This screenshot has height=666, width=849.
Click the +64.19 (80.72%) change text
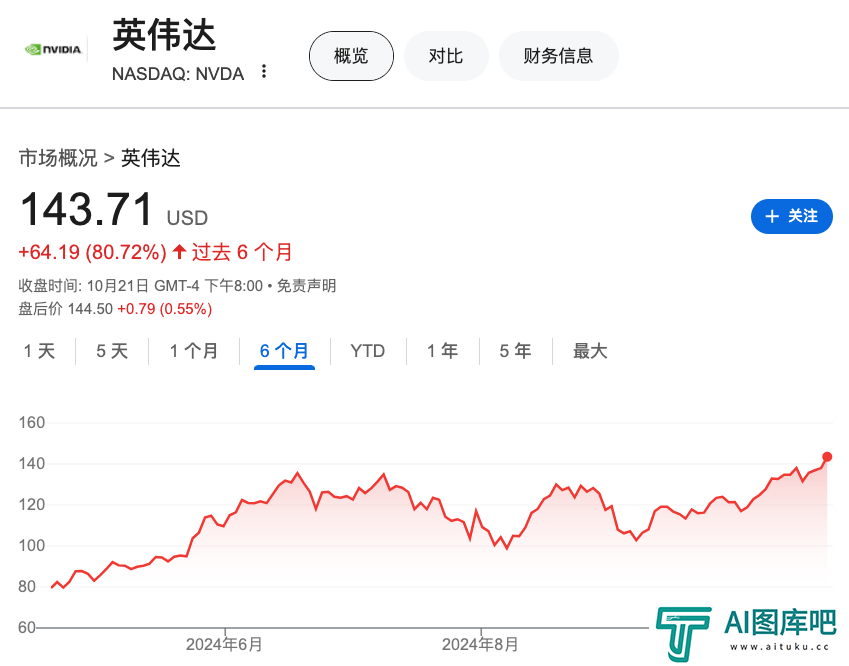[93, 252]
